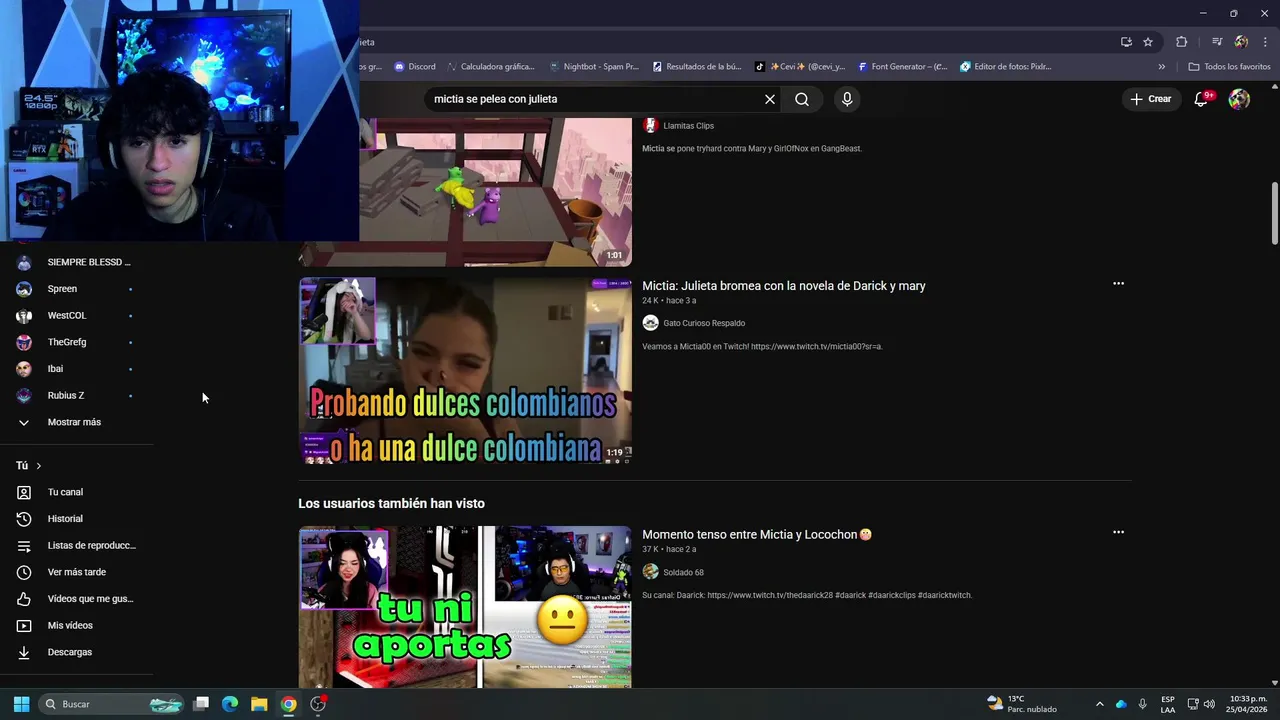Click the Historial clock icon
Screen dimensions: 1280x720
pos(24,519)
